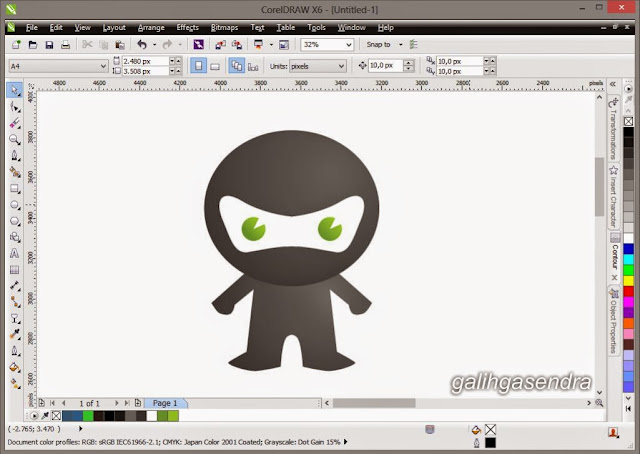Image resolution: width=640 pixels, height=454 pixels.
Task: Select the Shape tool
Action: (x=14, y=107)
